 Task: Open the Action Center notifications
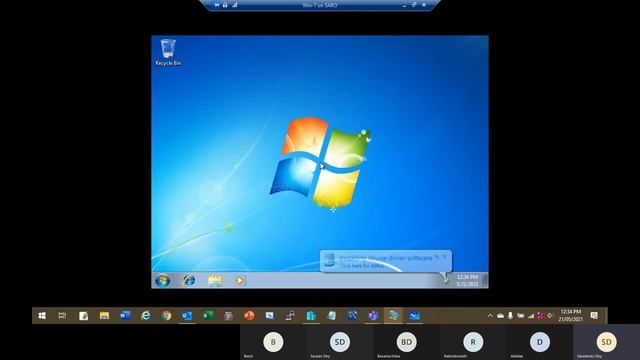tap(594, 316)
